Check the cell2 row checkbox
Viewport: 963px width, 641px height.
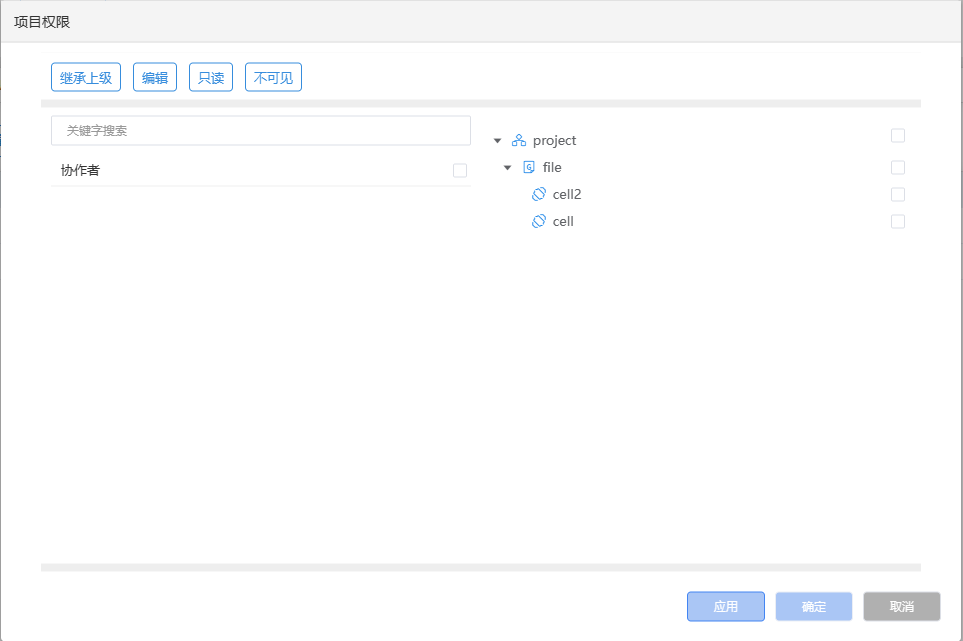898,195
